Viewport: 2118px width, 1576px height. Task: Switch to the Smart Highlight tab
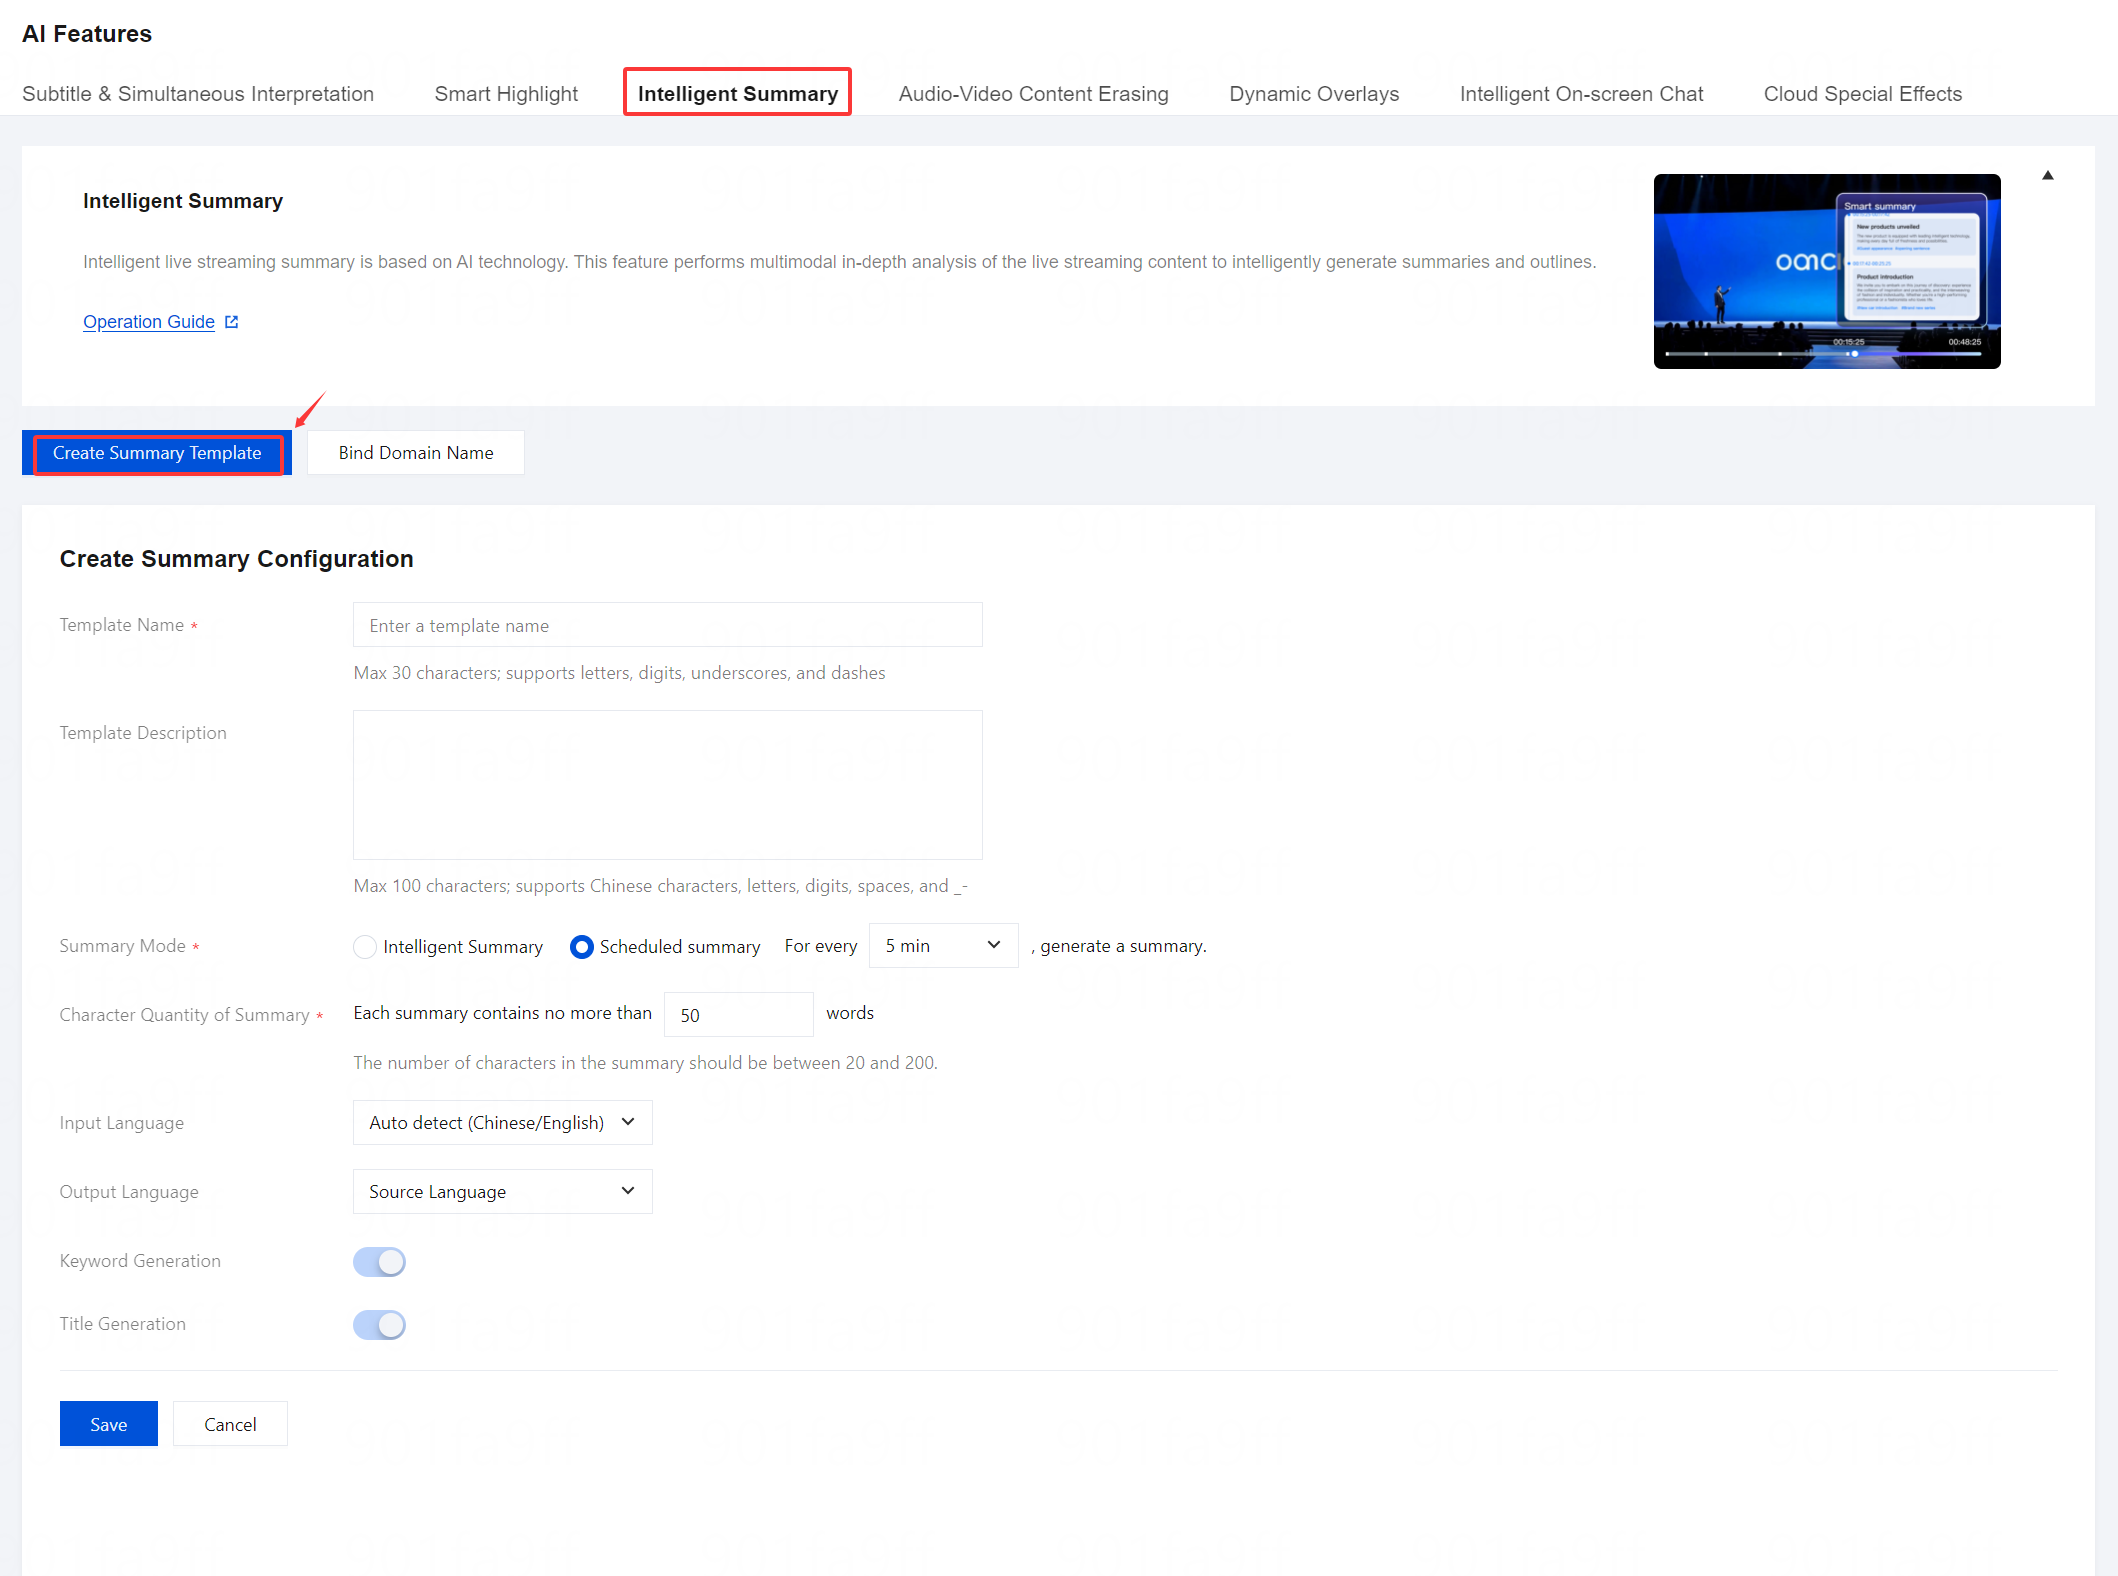pos(506,94)
